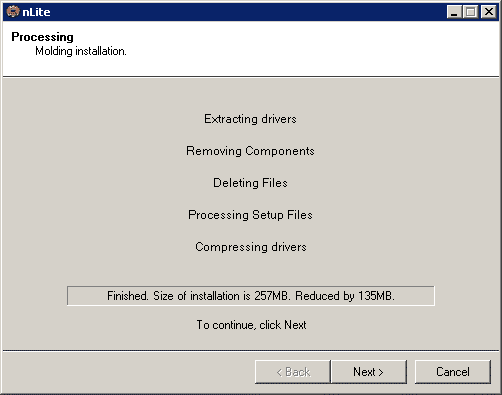
Task: Click the 'Processing' header title
Action: click(42, 37)
